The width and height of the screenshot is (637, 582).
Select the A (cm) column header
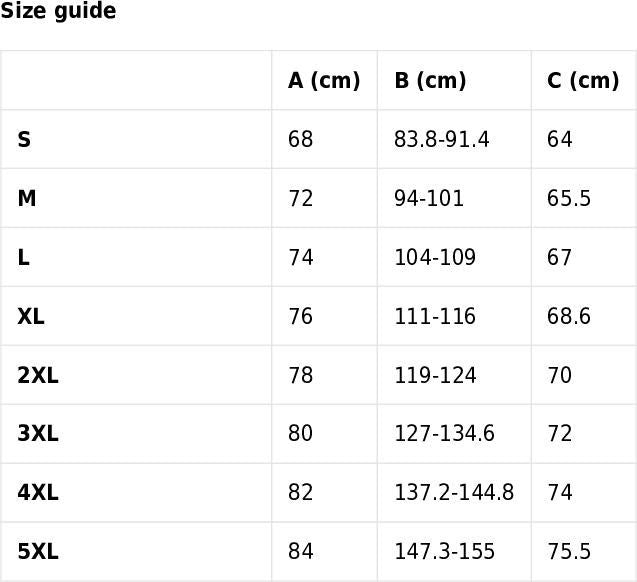point(324,81)
